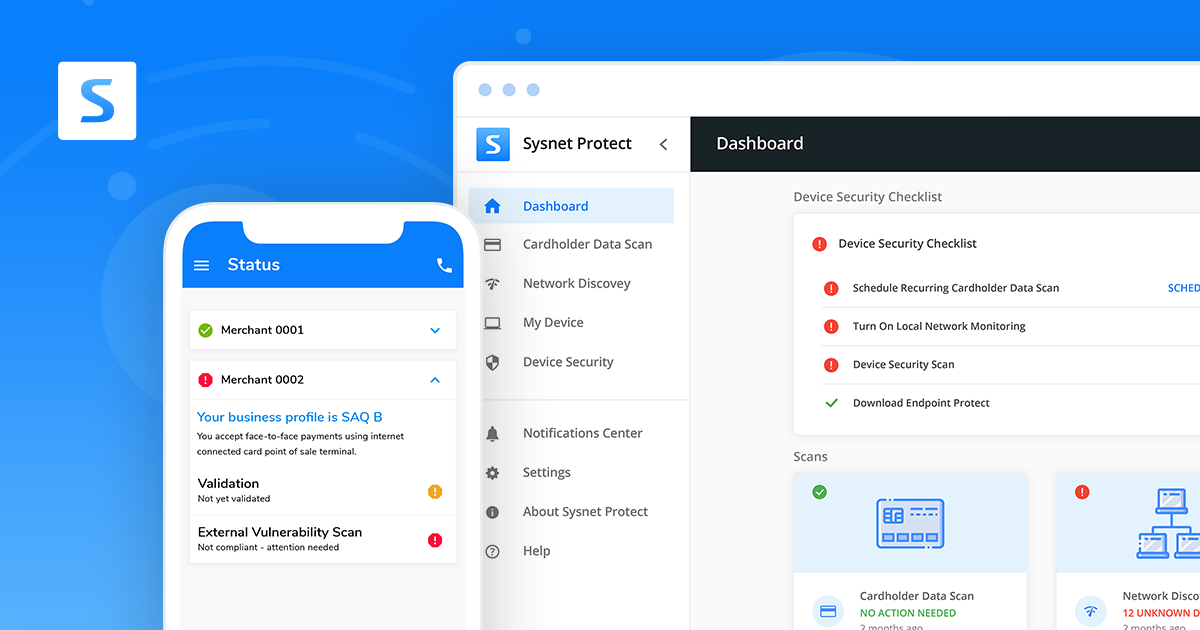Collapse the Merchant 0002 section
1200x630 pixels.
pos(434,379)
